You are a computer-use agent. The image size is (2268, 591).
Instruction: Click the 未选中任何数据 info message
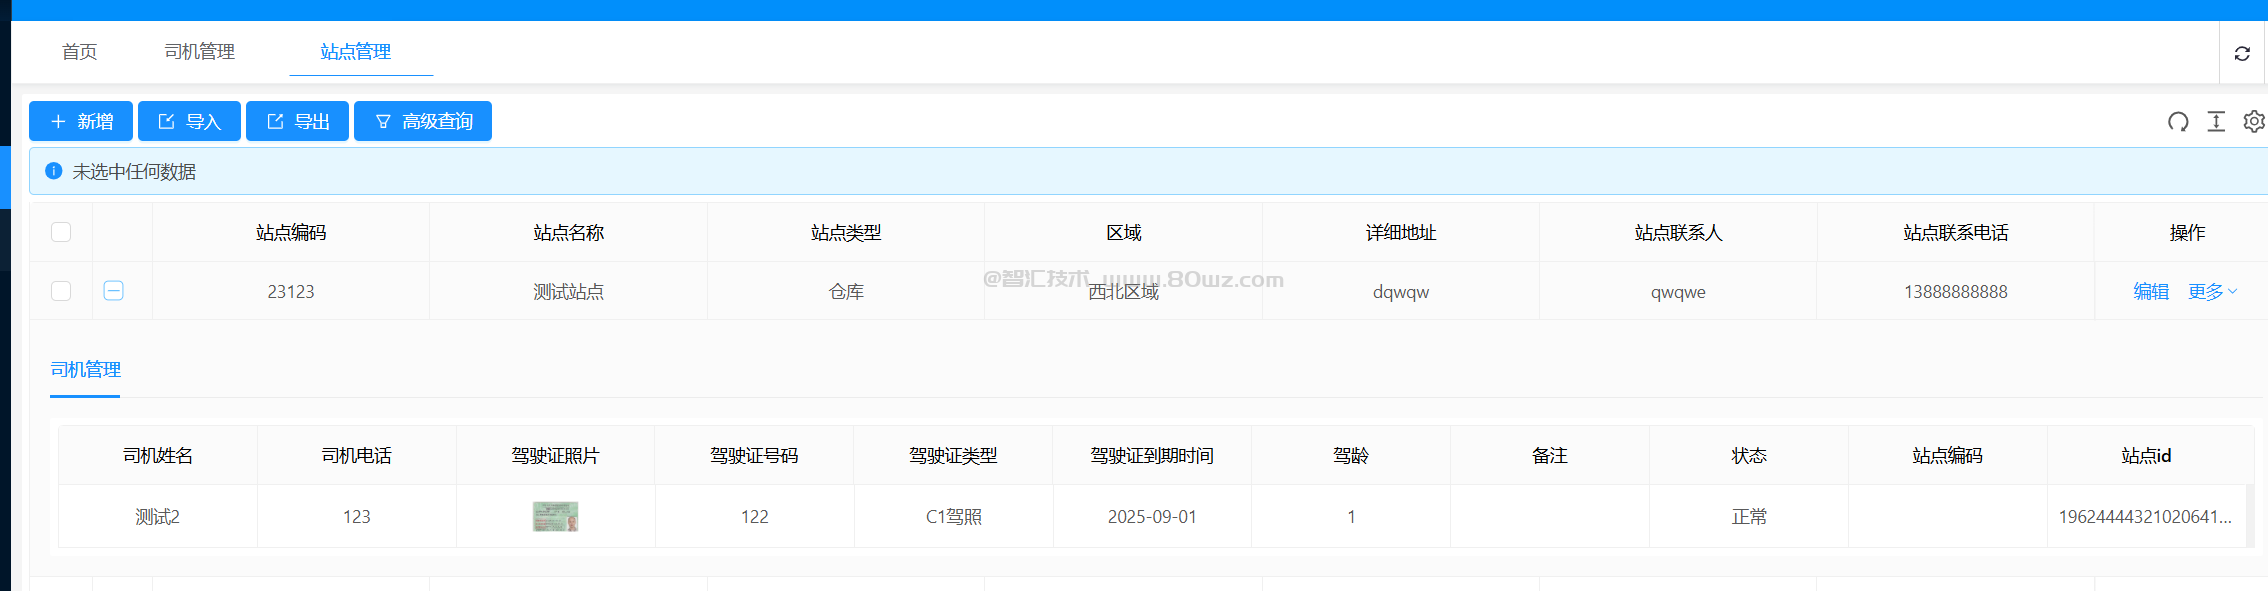click(x=134, y=172)
